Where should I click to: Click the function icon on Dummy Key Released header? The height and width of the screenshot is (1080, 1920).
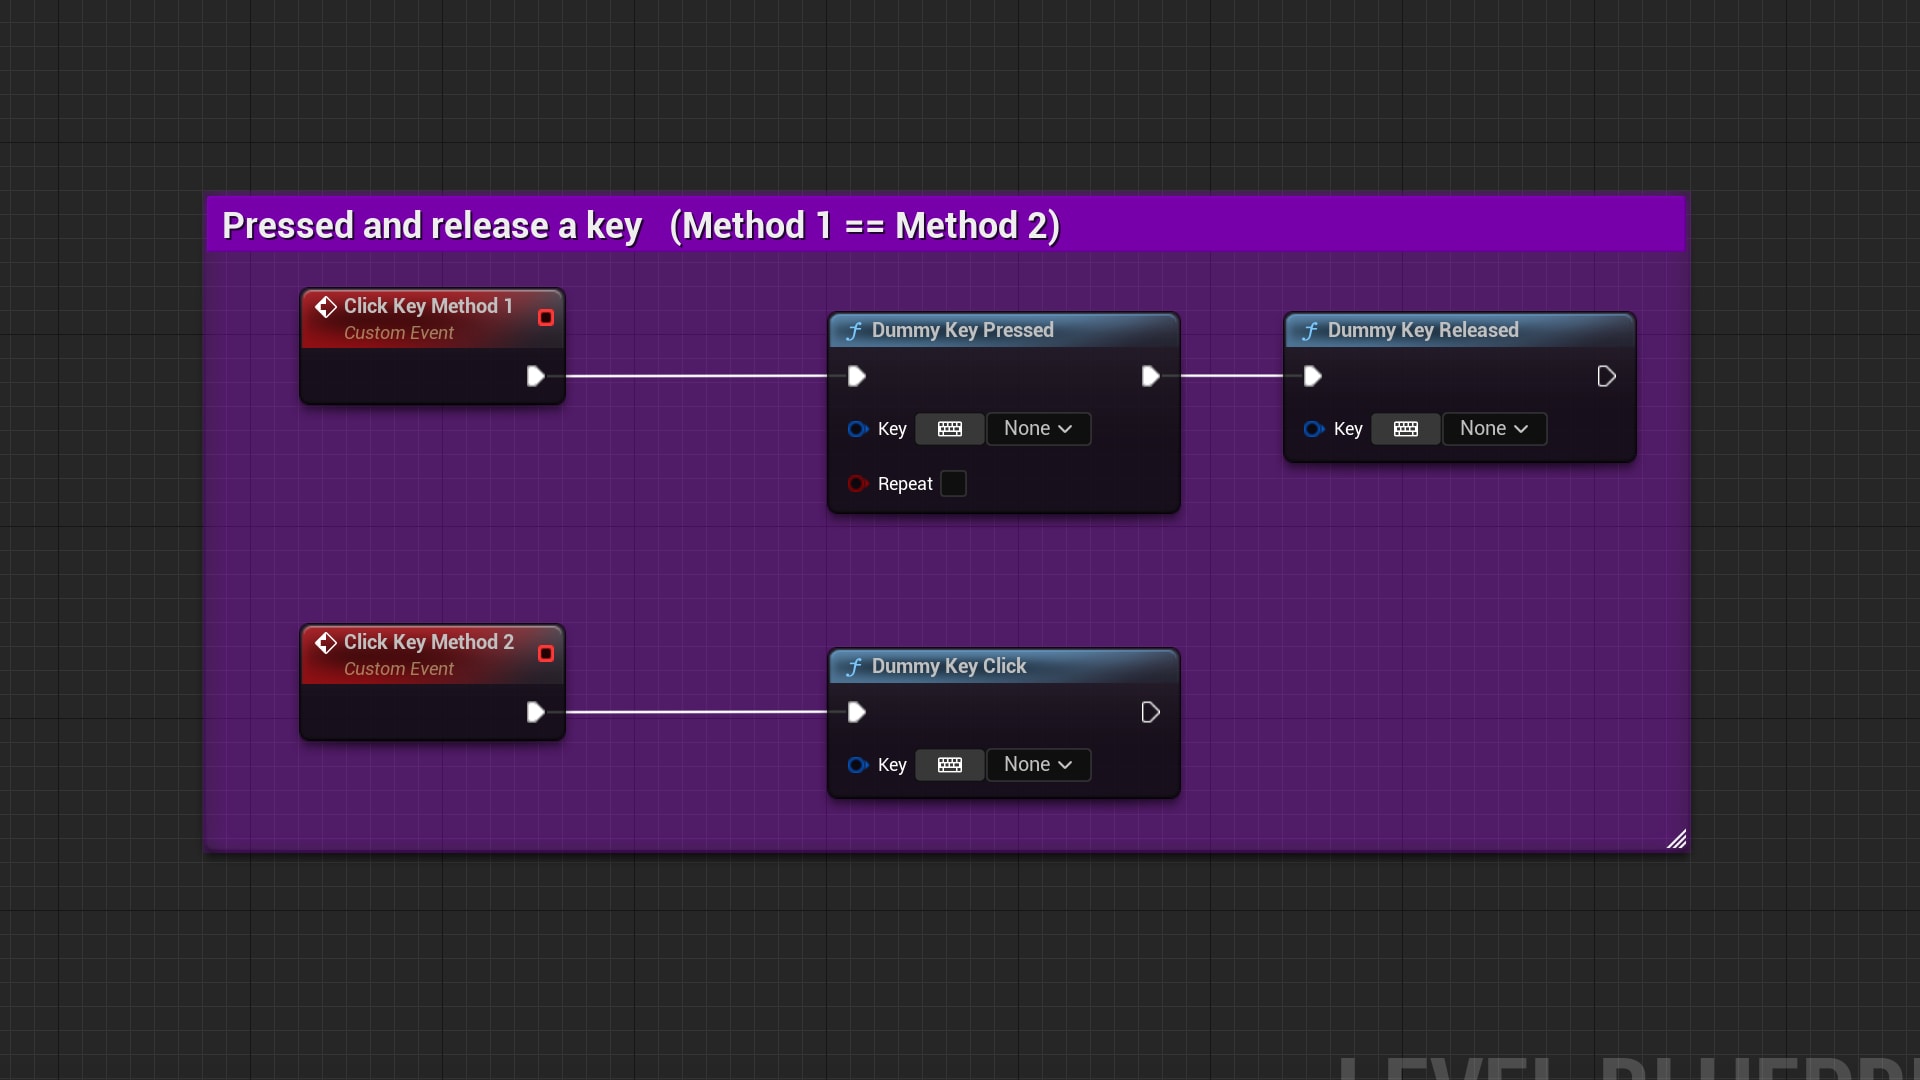click(x=1311, y=330)
